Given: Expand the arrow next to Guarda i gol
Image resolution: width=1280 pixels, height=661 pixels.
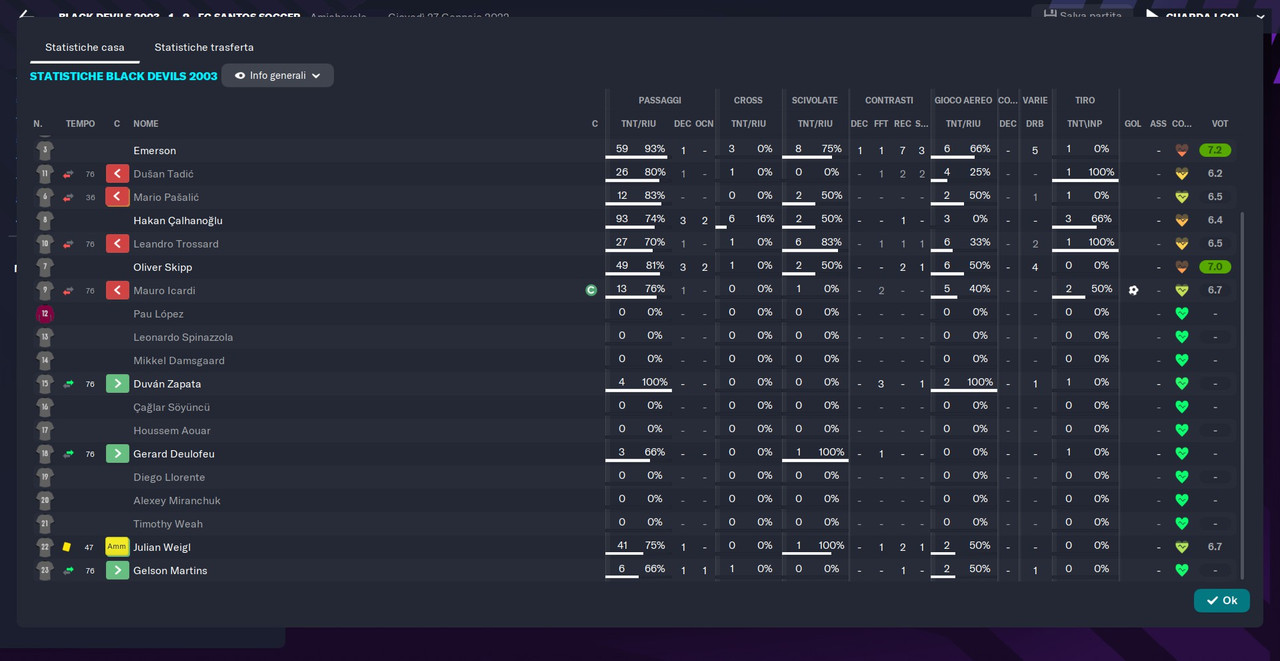Looking at the screenshot, I should [x=1260, y=17].
